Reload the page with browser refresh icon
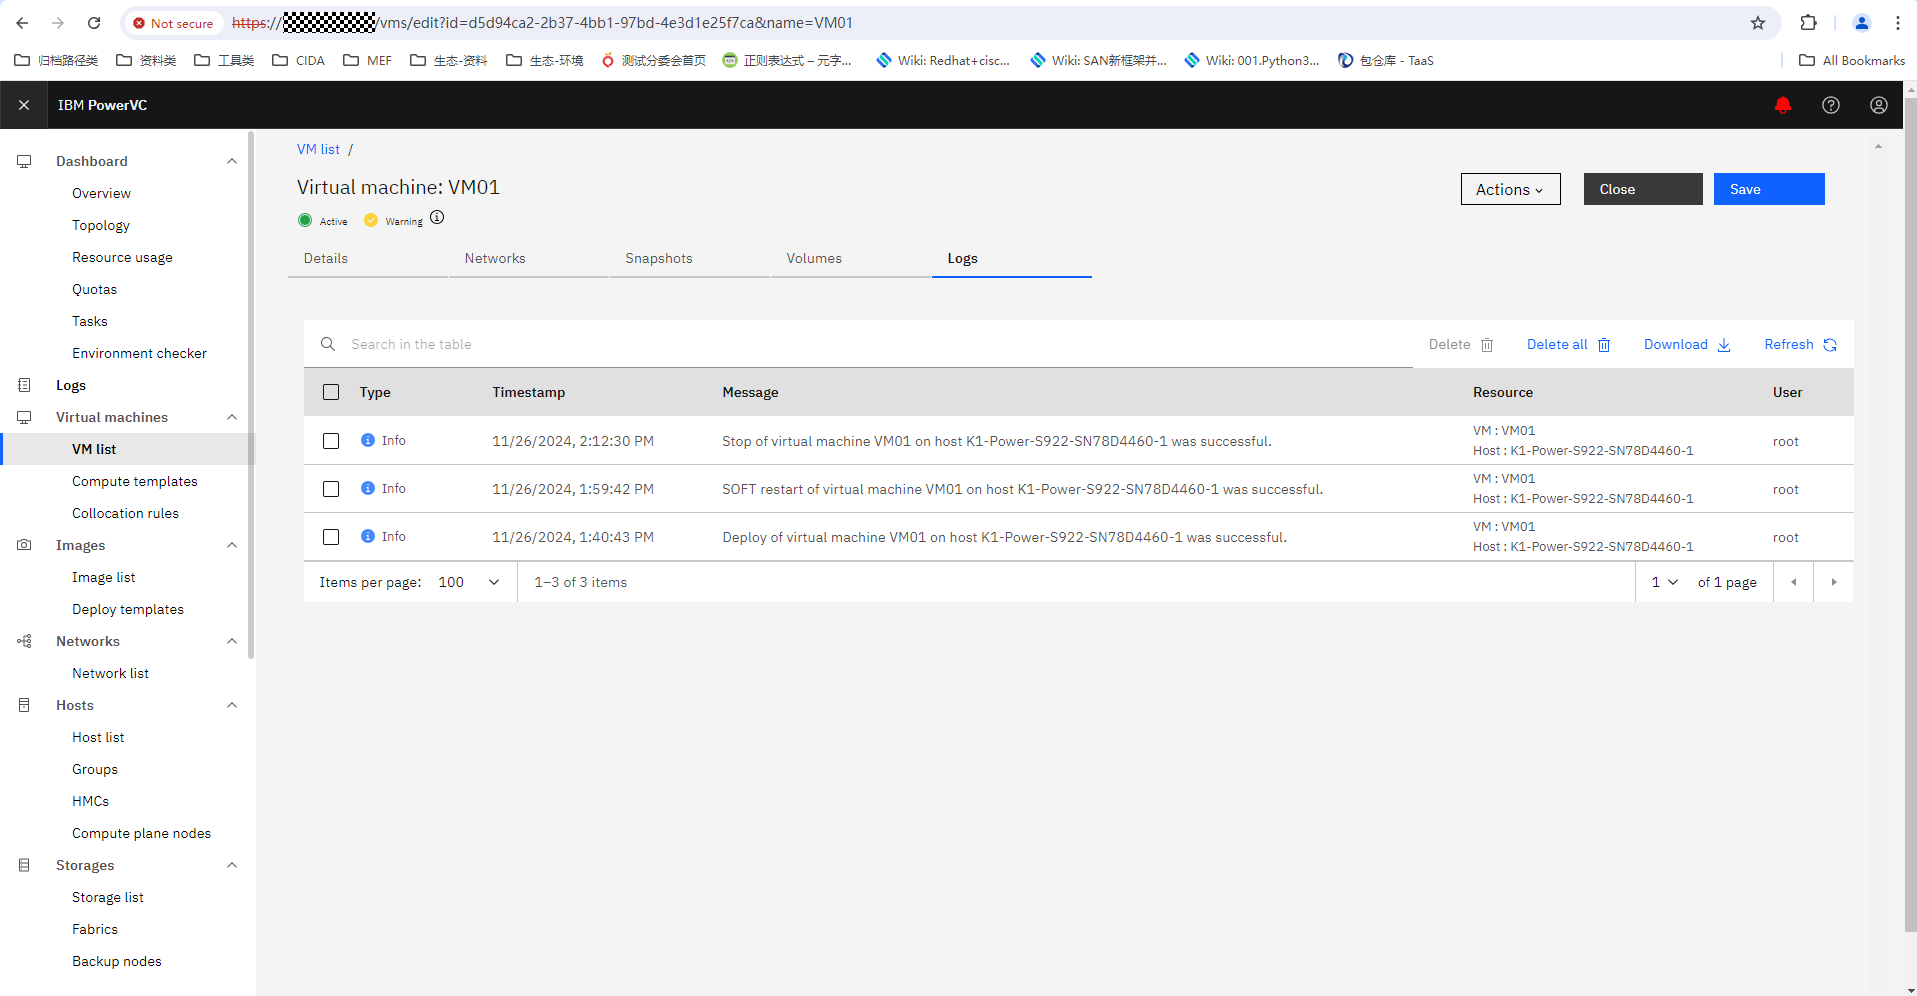 tap(94, 23)
